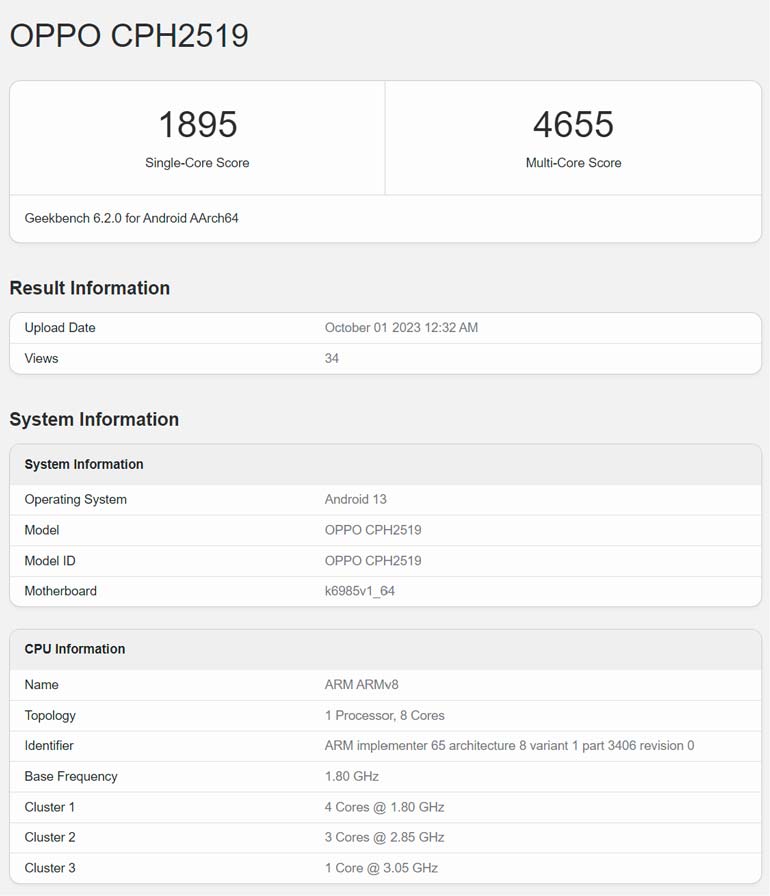Click the Views label
The height and width of the screenshot is (896, 770).
pyautogui.click(x=41, y=359)
